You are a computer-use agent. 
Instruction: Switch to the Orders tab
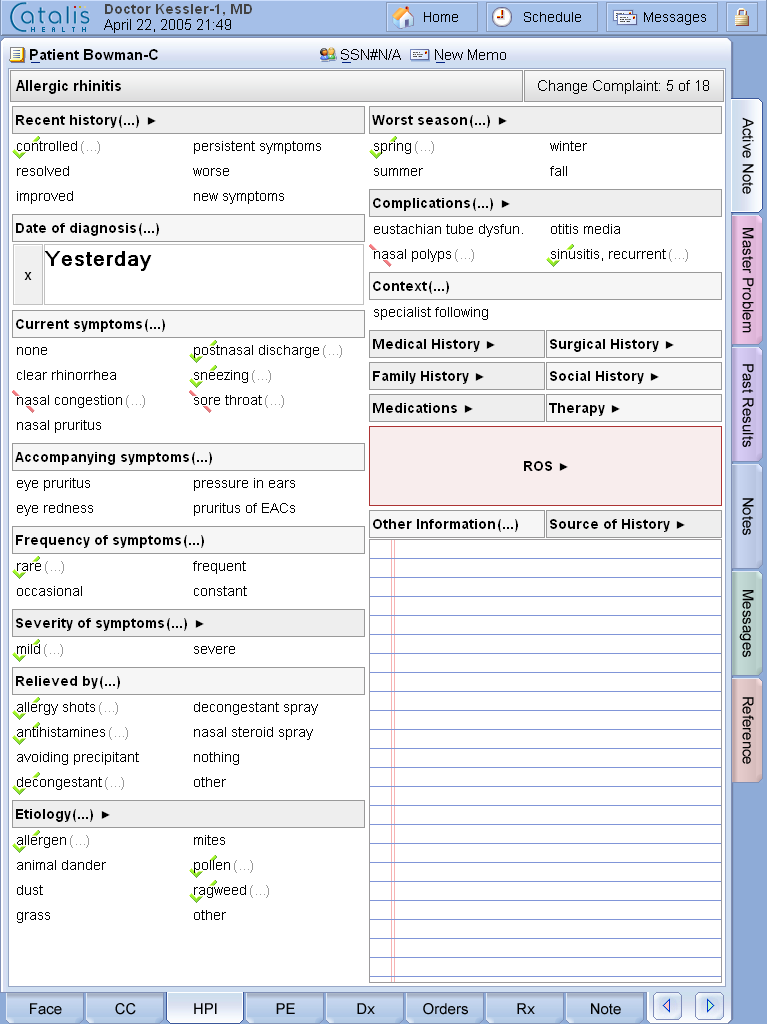[445, 1008]
